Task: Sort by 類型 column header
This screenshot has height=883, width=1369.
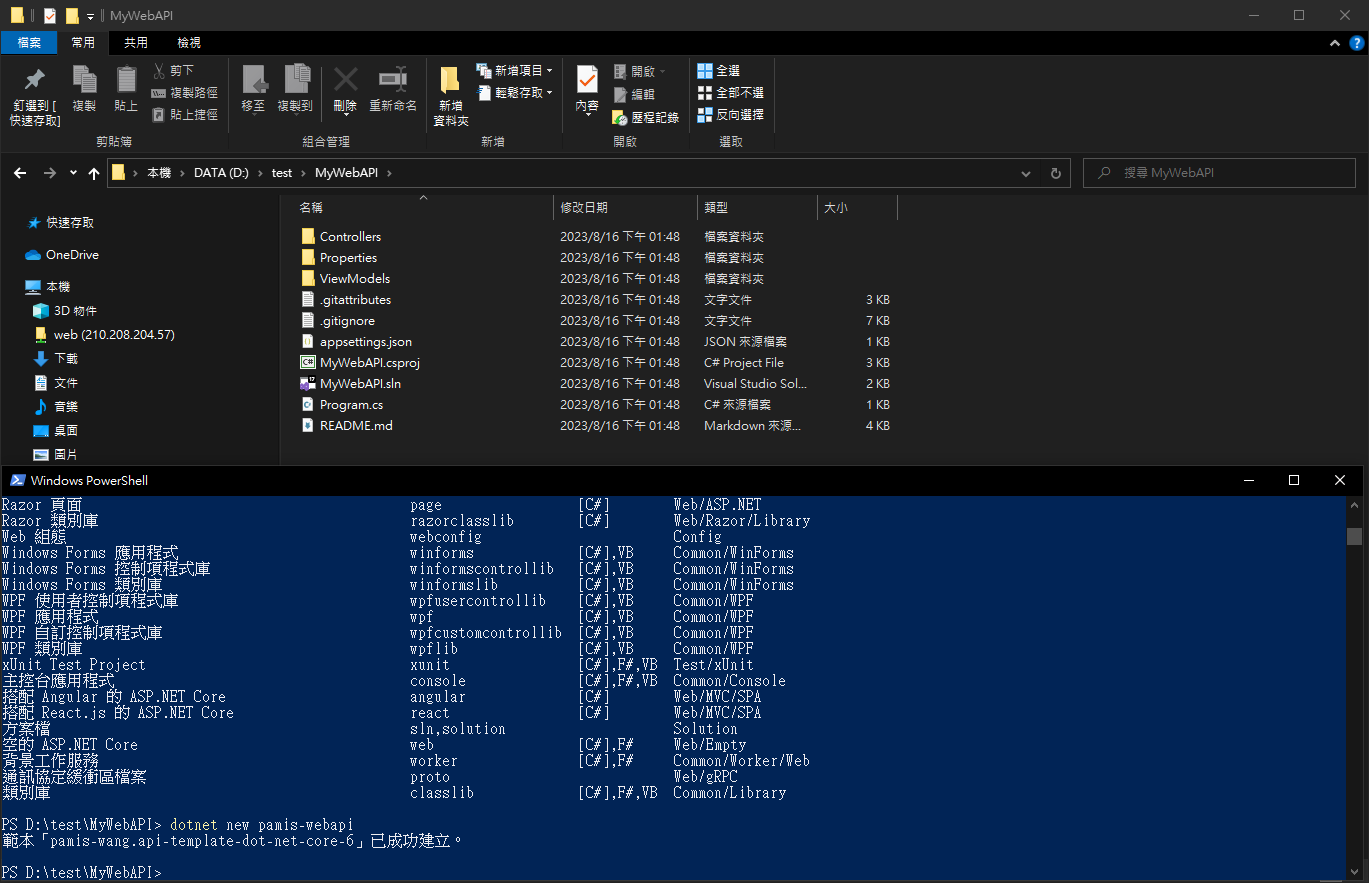Action: coord(757,208)
